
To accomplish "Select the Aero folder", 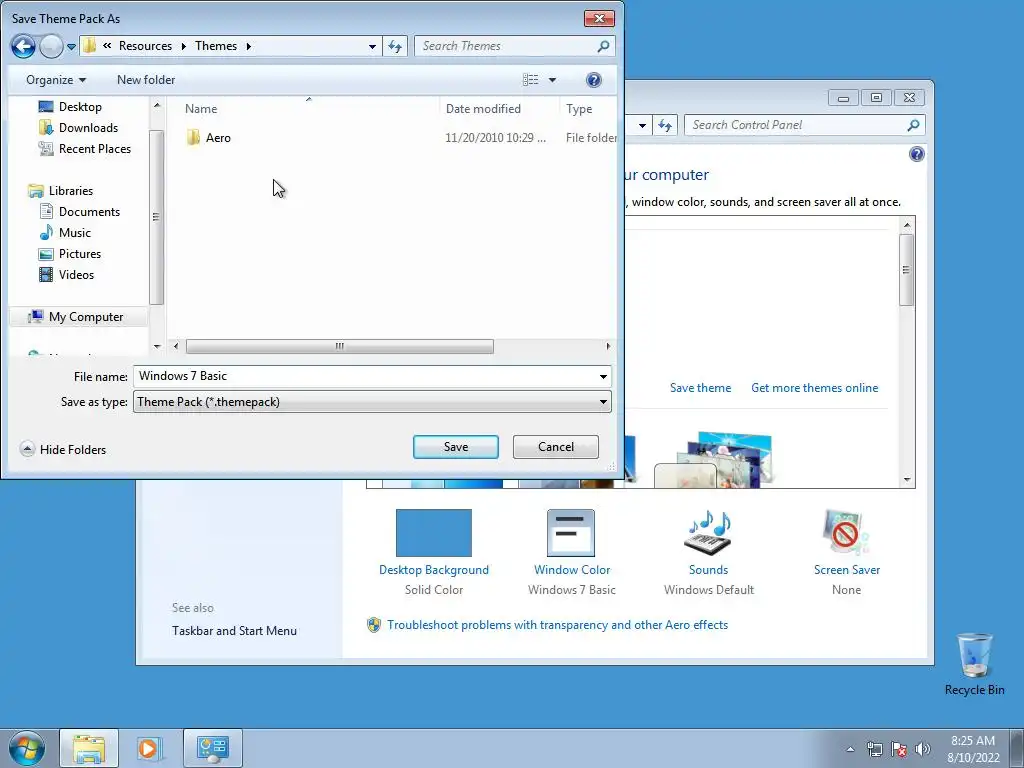I will [x=217, y=137].
